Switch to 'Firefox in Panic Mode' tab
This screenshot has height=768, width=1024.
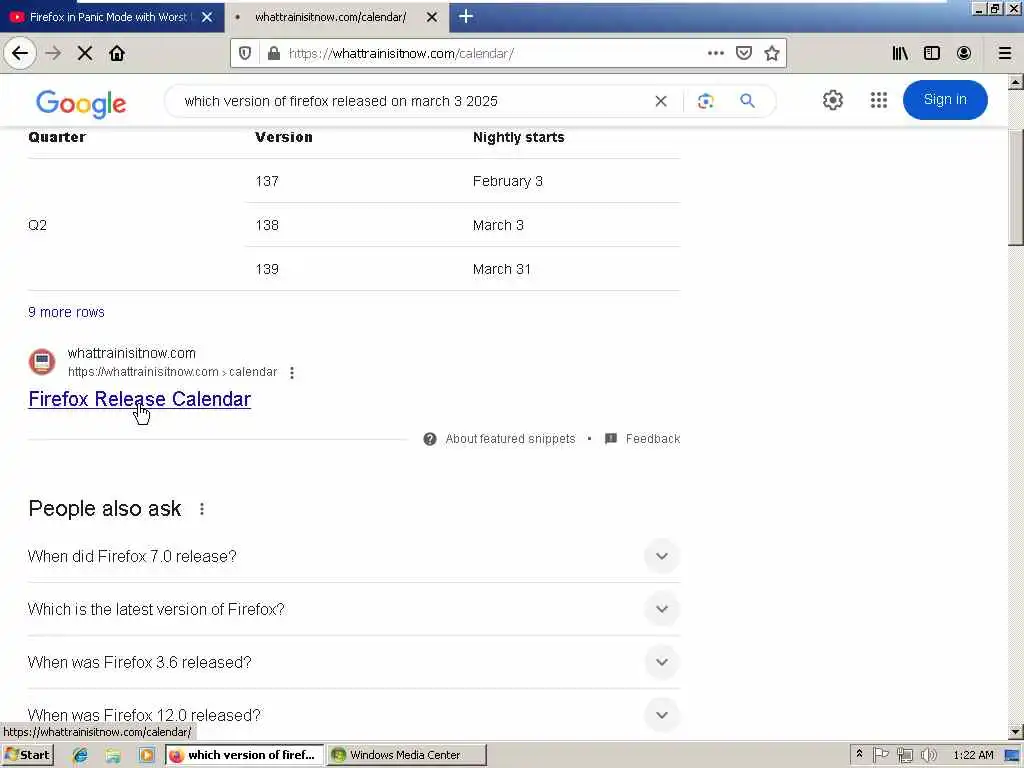[111, 17]
